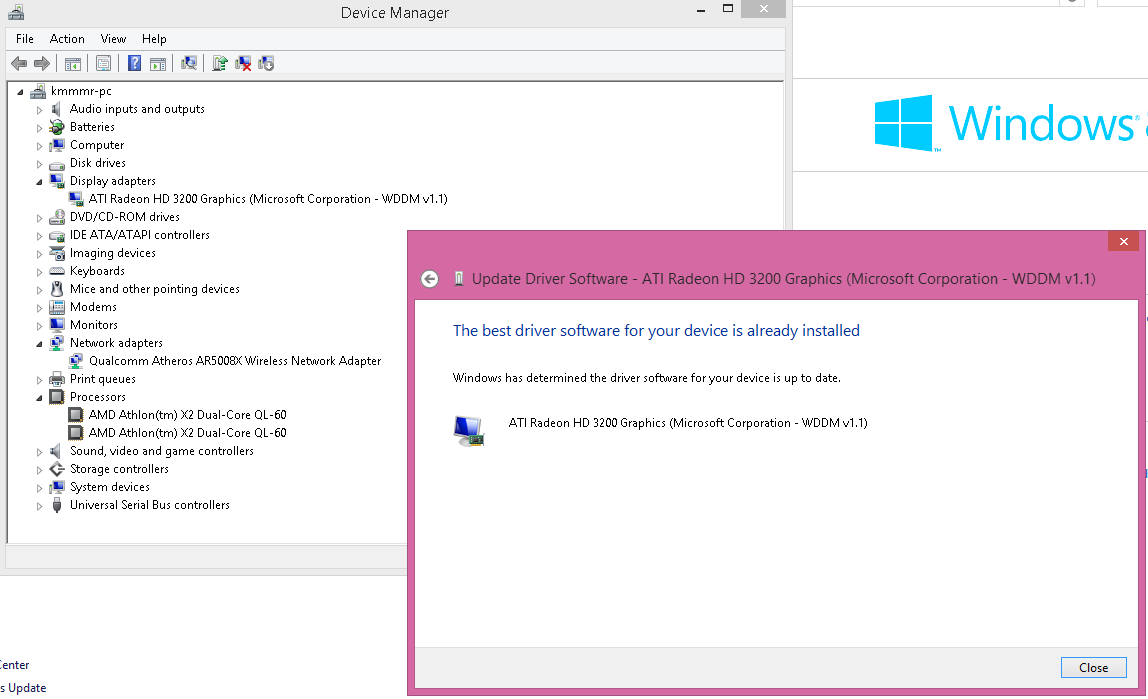The width and height of the screenshot is (1148, 699).
Task: Click Show/Hide Action Pane toolbar icon
Action: tap(157, 64)
